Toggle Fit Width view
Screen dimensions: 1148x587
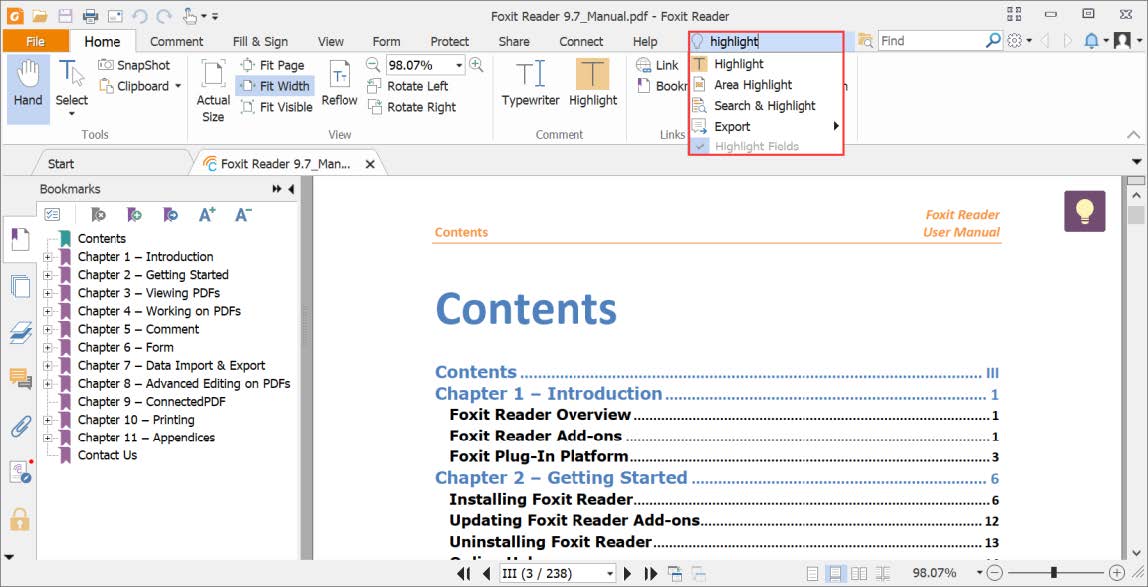275,86
